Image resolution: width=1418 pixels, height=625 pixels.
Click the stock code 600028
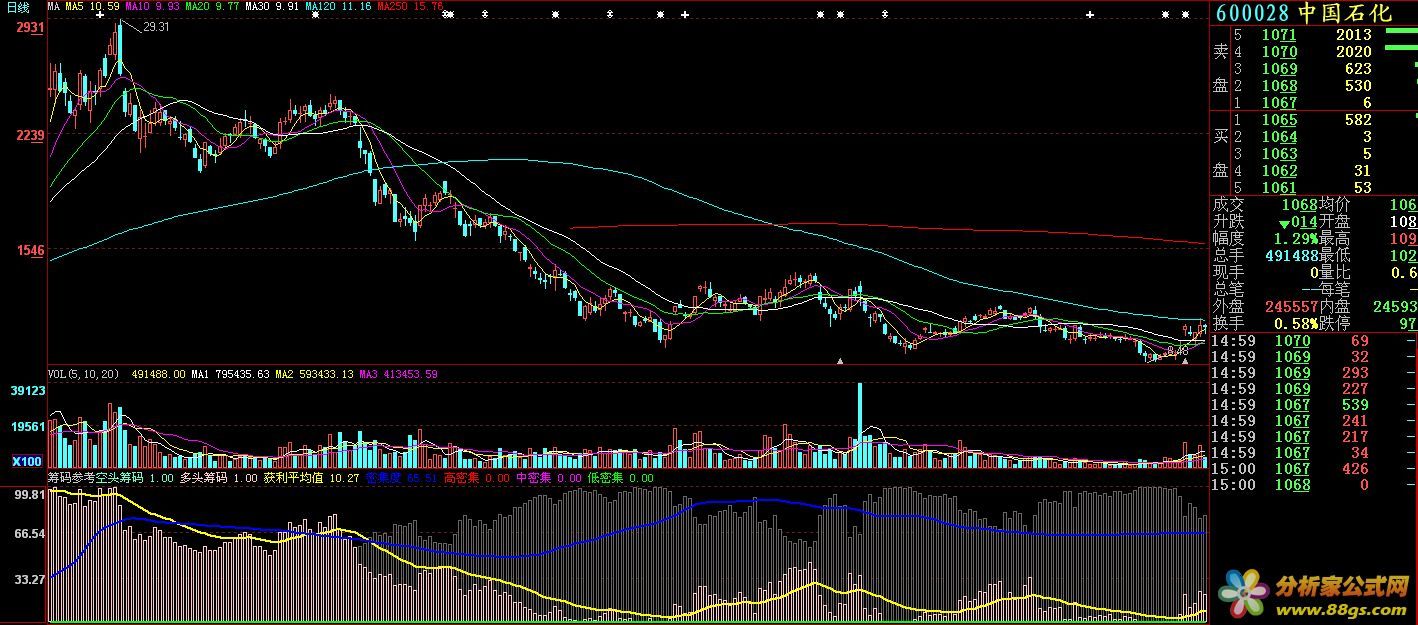click(1252, 13)
